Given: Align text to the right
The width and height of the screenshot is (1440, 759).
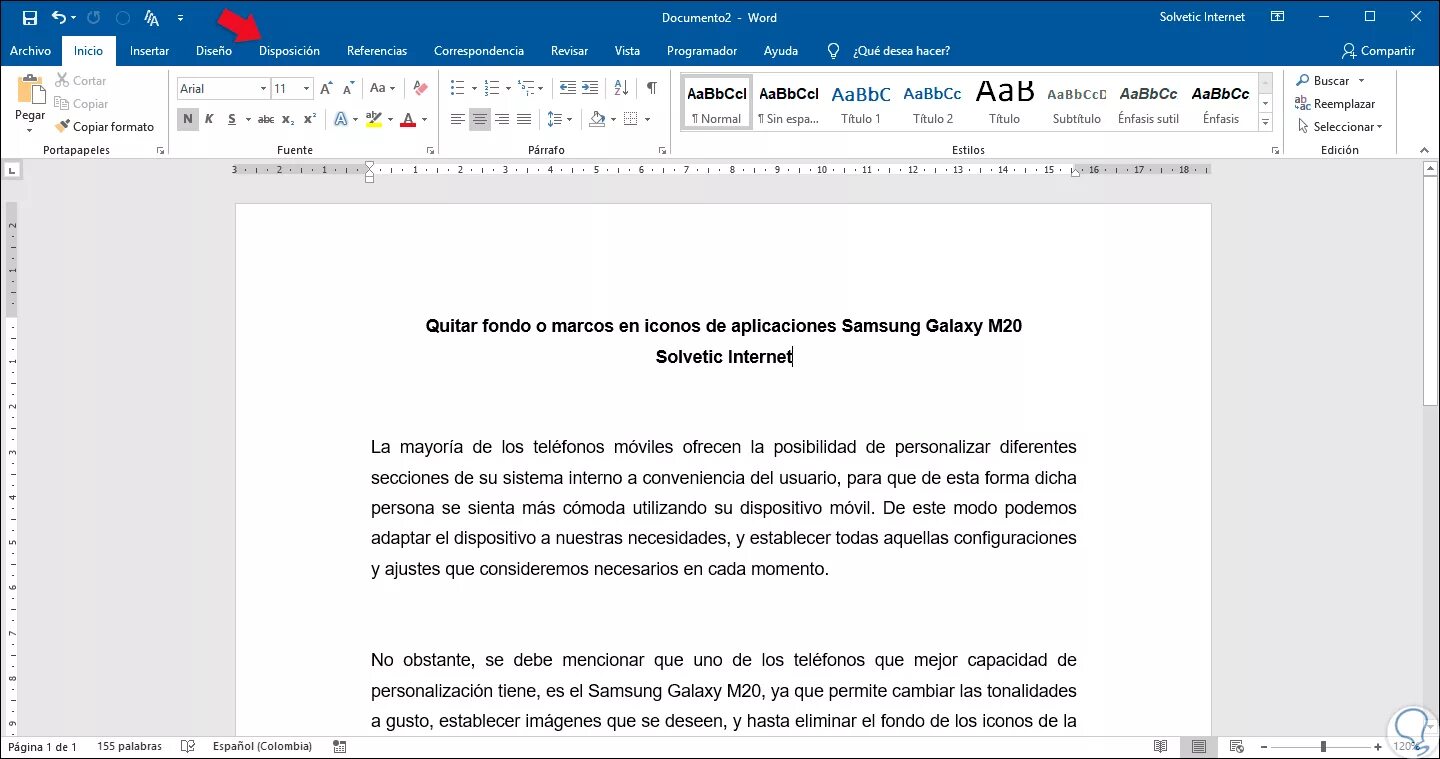Looking at the screenshot, I should click(502, 119).
